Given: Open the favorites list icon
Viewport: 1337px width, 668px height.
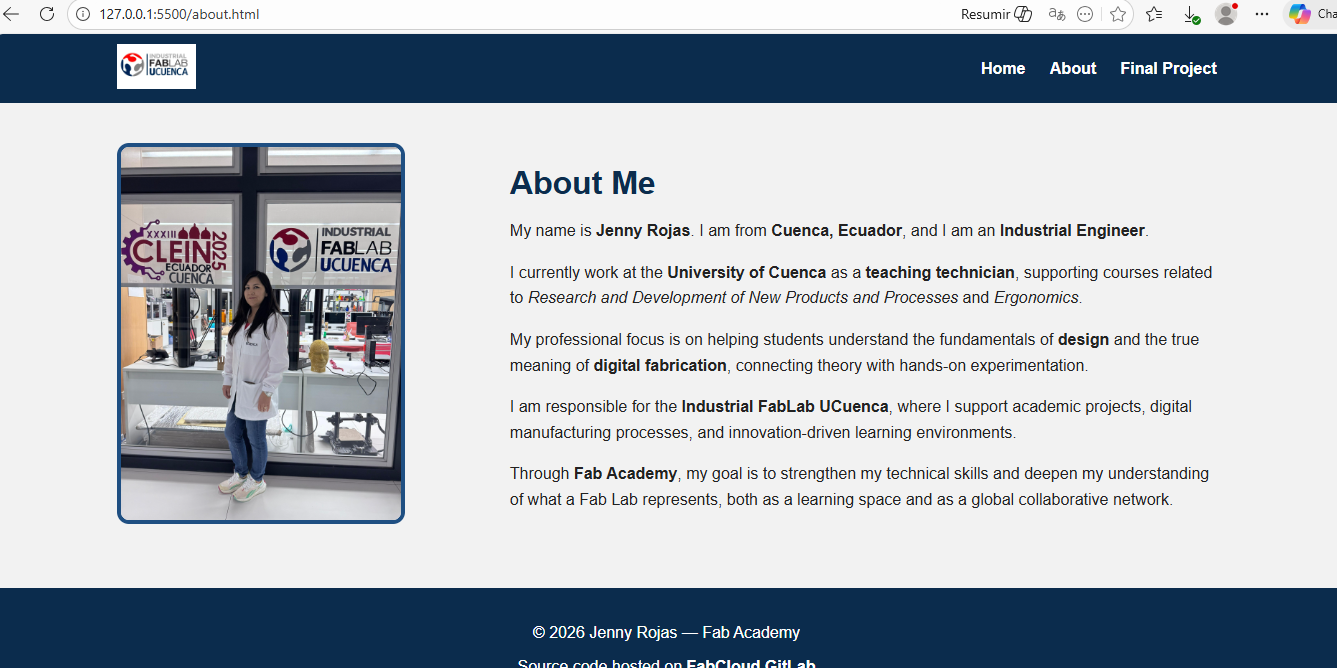Looking at the screenshot, I should (1154, 14).
